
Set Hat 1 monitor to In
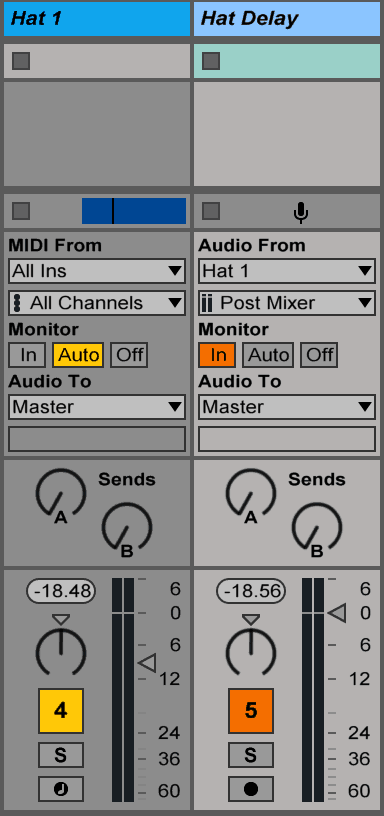point(27,355)
